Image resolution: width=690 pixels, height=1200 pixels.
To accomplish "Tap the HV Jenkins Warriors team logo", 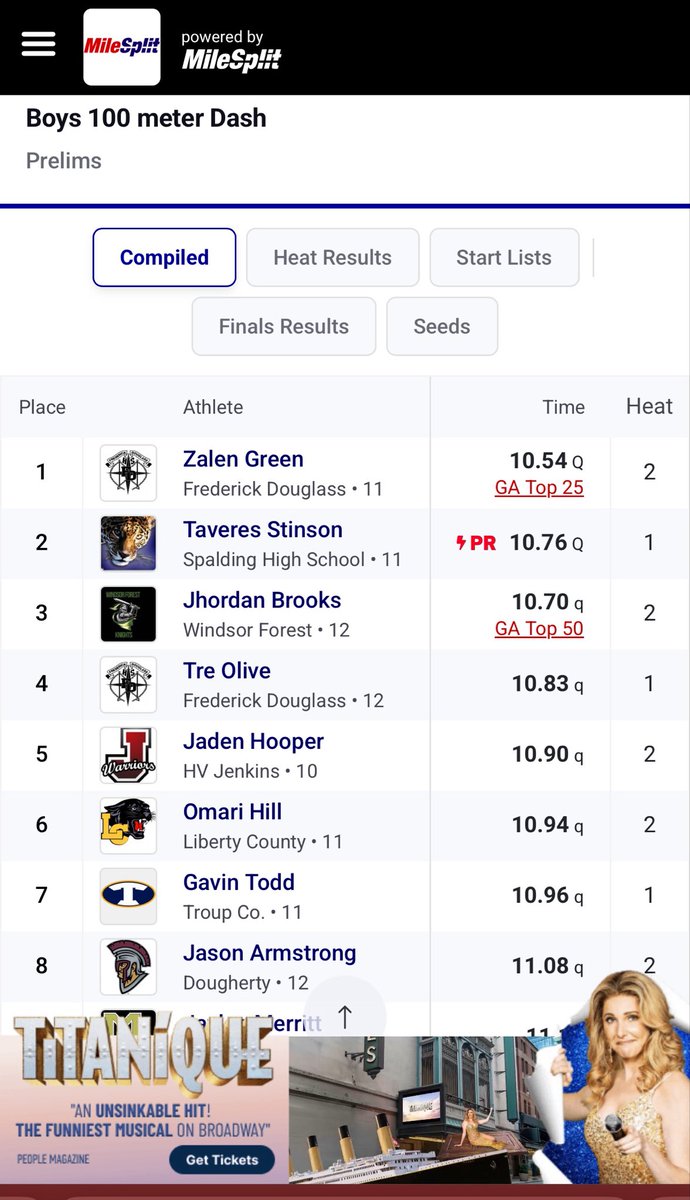I will click(x=128, y=755).
